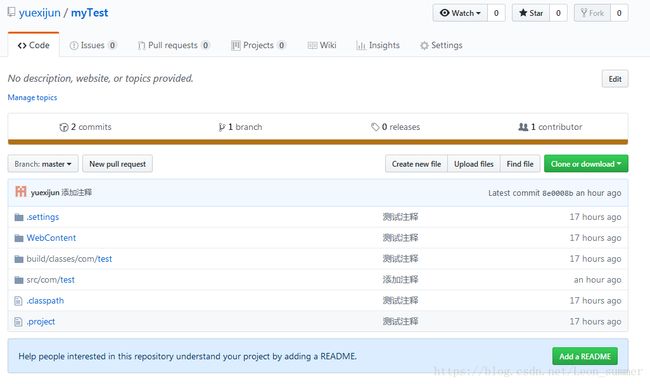Click the New pull request button

coord(117,164)
